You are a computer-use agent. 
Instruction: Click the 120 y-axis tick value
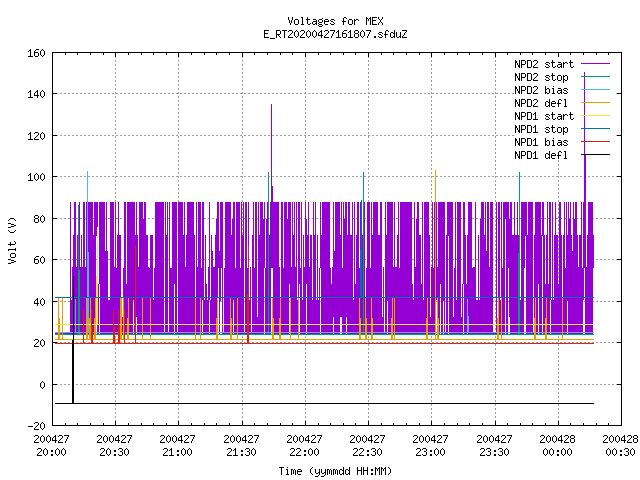click(x=36, y=136)
